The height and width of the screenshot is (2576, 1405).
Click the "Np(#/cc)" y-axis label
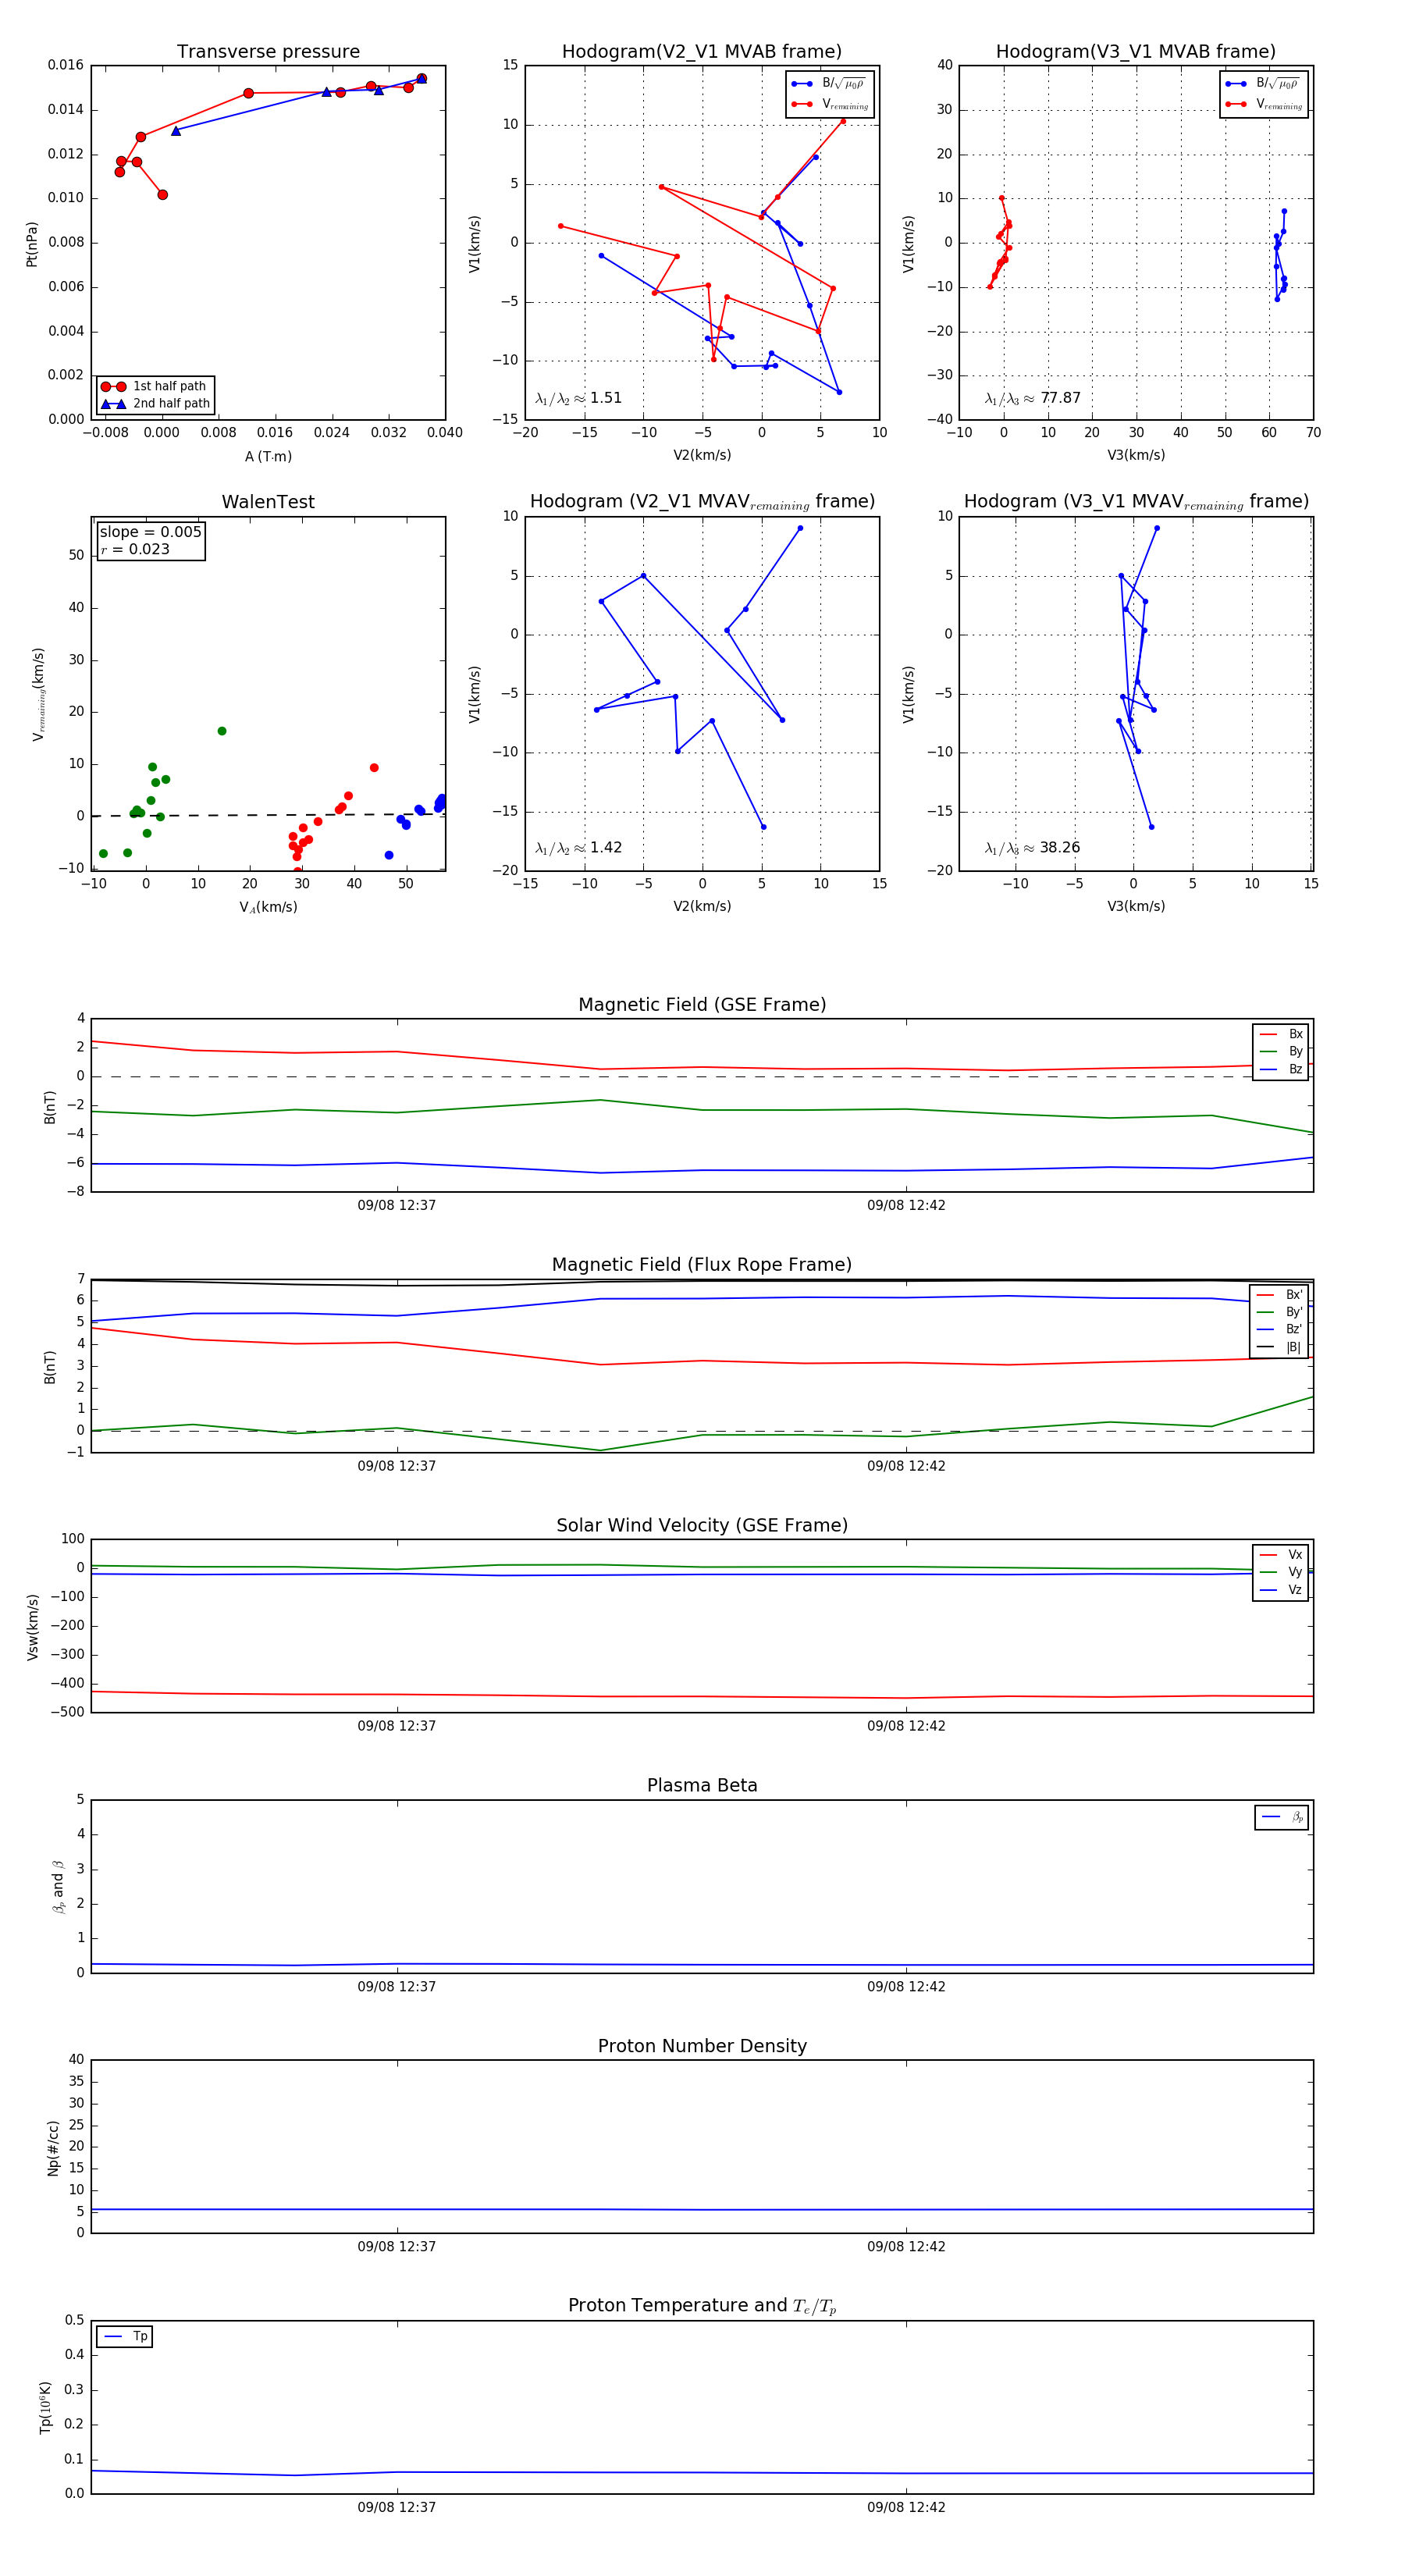pyautogui.click(x=52, y=2147)
